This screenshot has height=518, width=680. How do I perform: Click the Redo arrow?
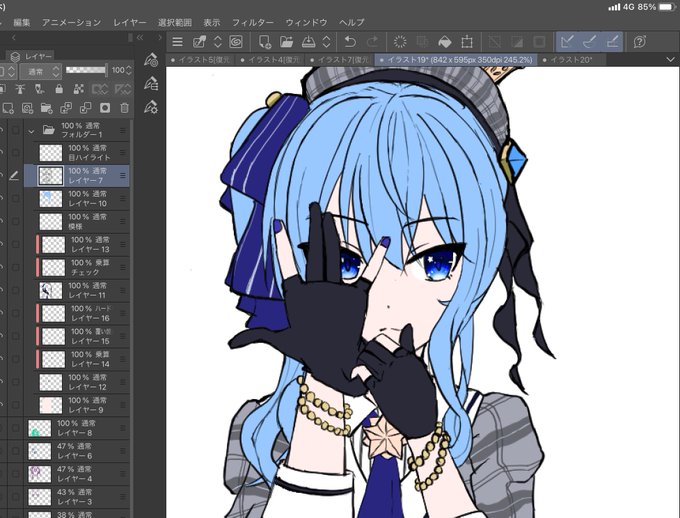(x=372, y=42)
